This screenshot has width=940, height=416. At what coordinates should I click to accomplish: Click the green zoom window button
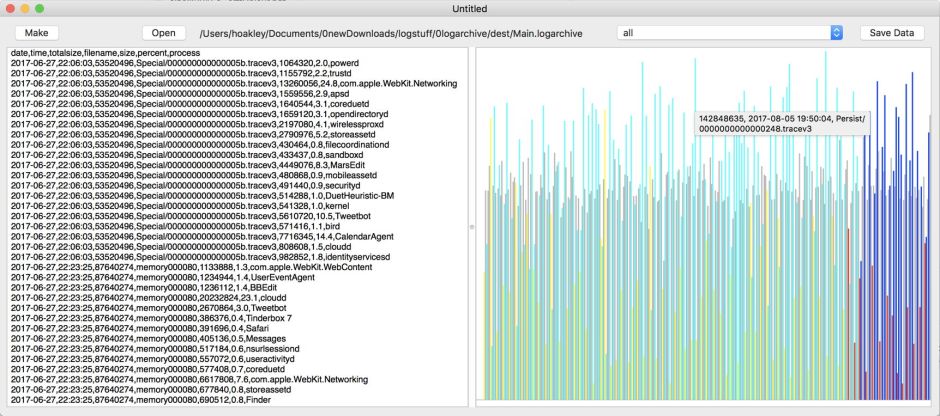tap(50, 9)
